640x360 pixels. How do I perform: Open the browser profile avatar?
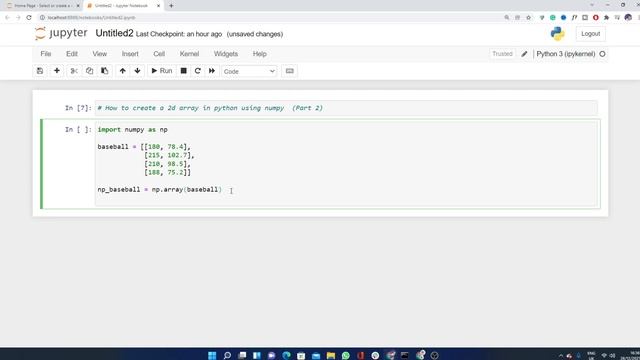click(x=628, y=18)
